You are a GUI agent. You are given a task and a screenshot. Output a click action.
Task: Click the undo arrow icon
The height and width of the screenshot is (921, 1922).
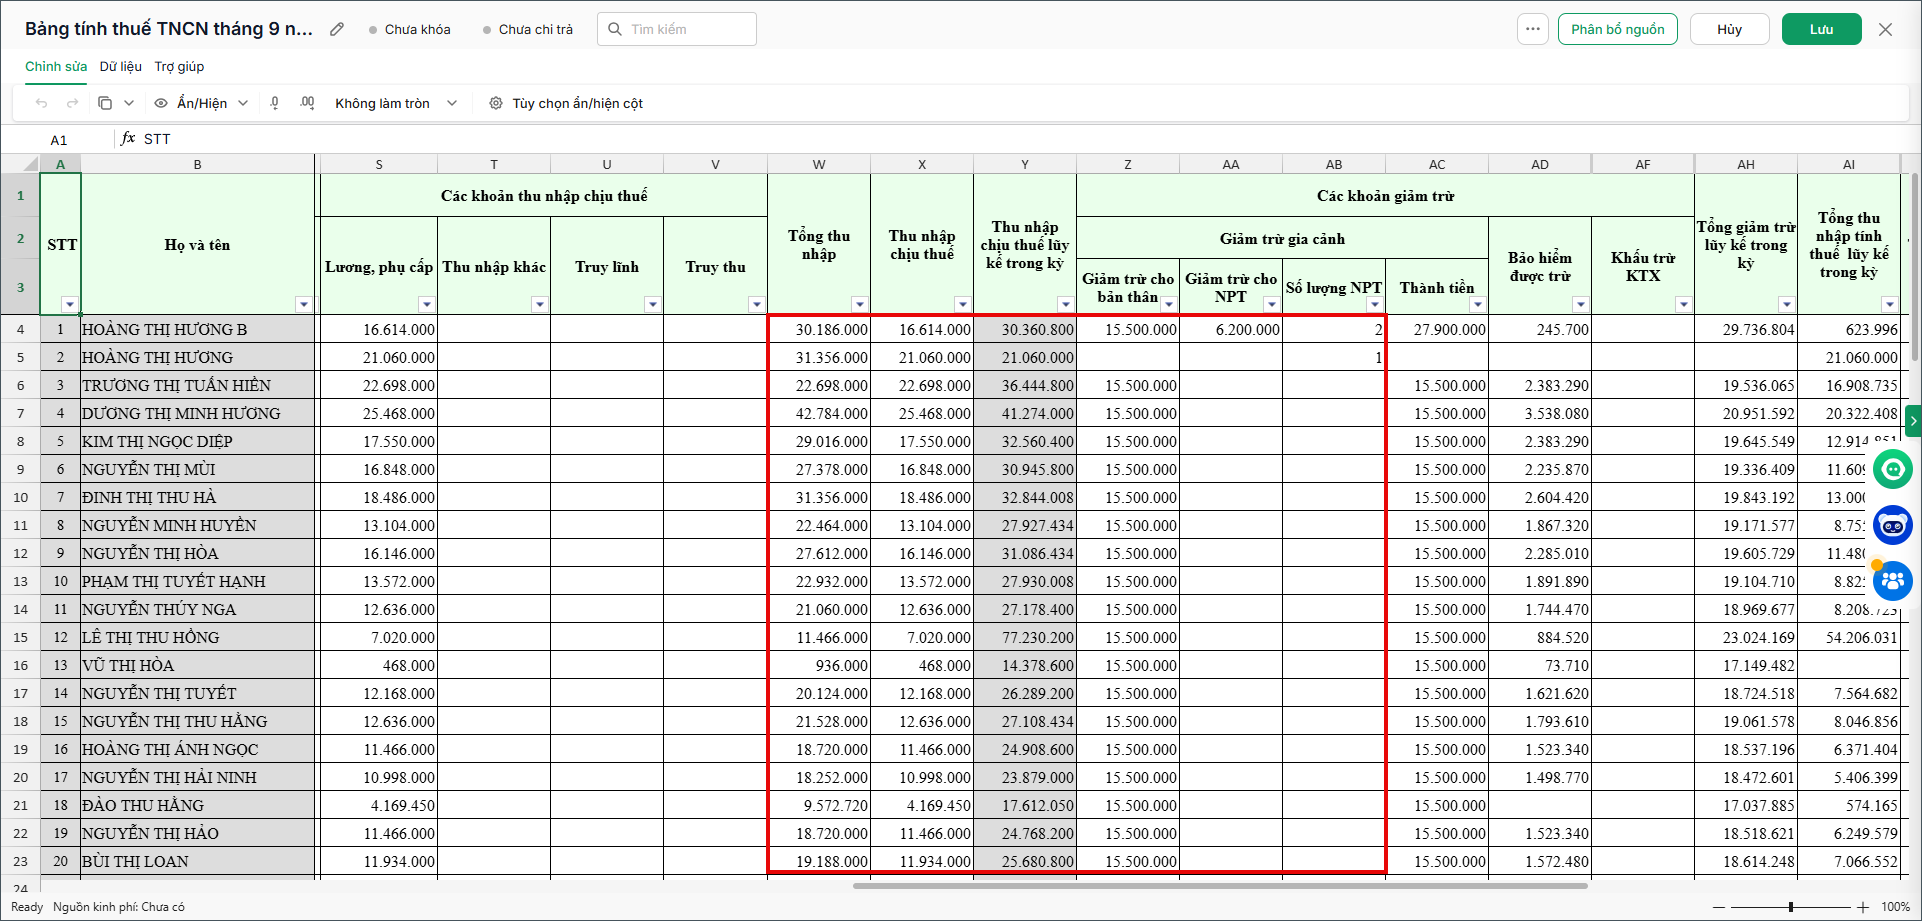(41, 103)
